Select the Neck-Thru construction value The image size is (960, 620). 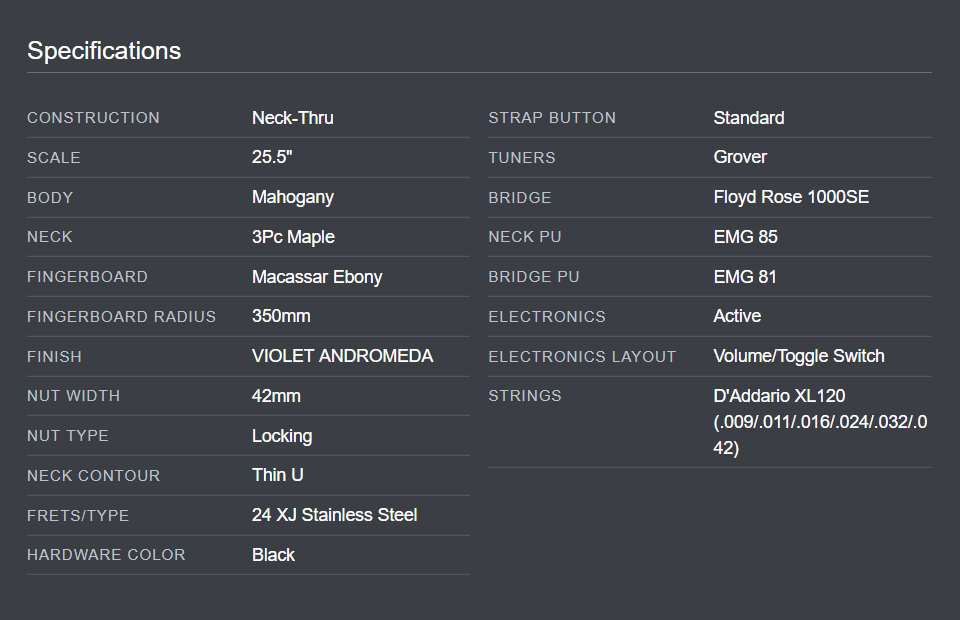293,118
